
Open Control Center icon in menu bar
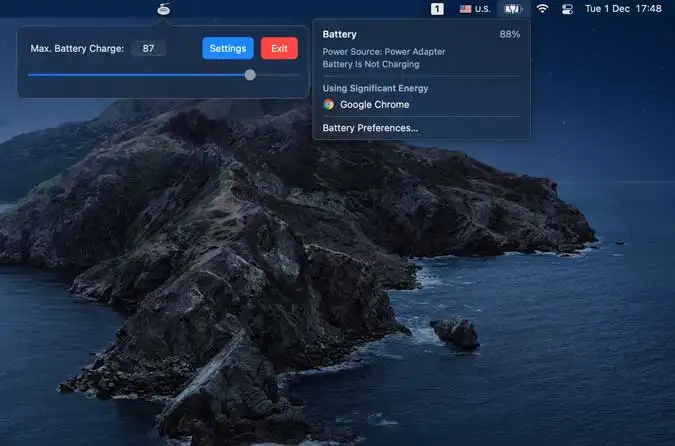[567, 9]
